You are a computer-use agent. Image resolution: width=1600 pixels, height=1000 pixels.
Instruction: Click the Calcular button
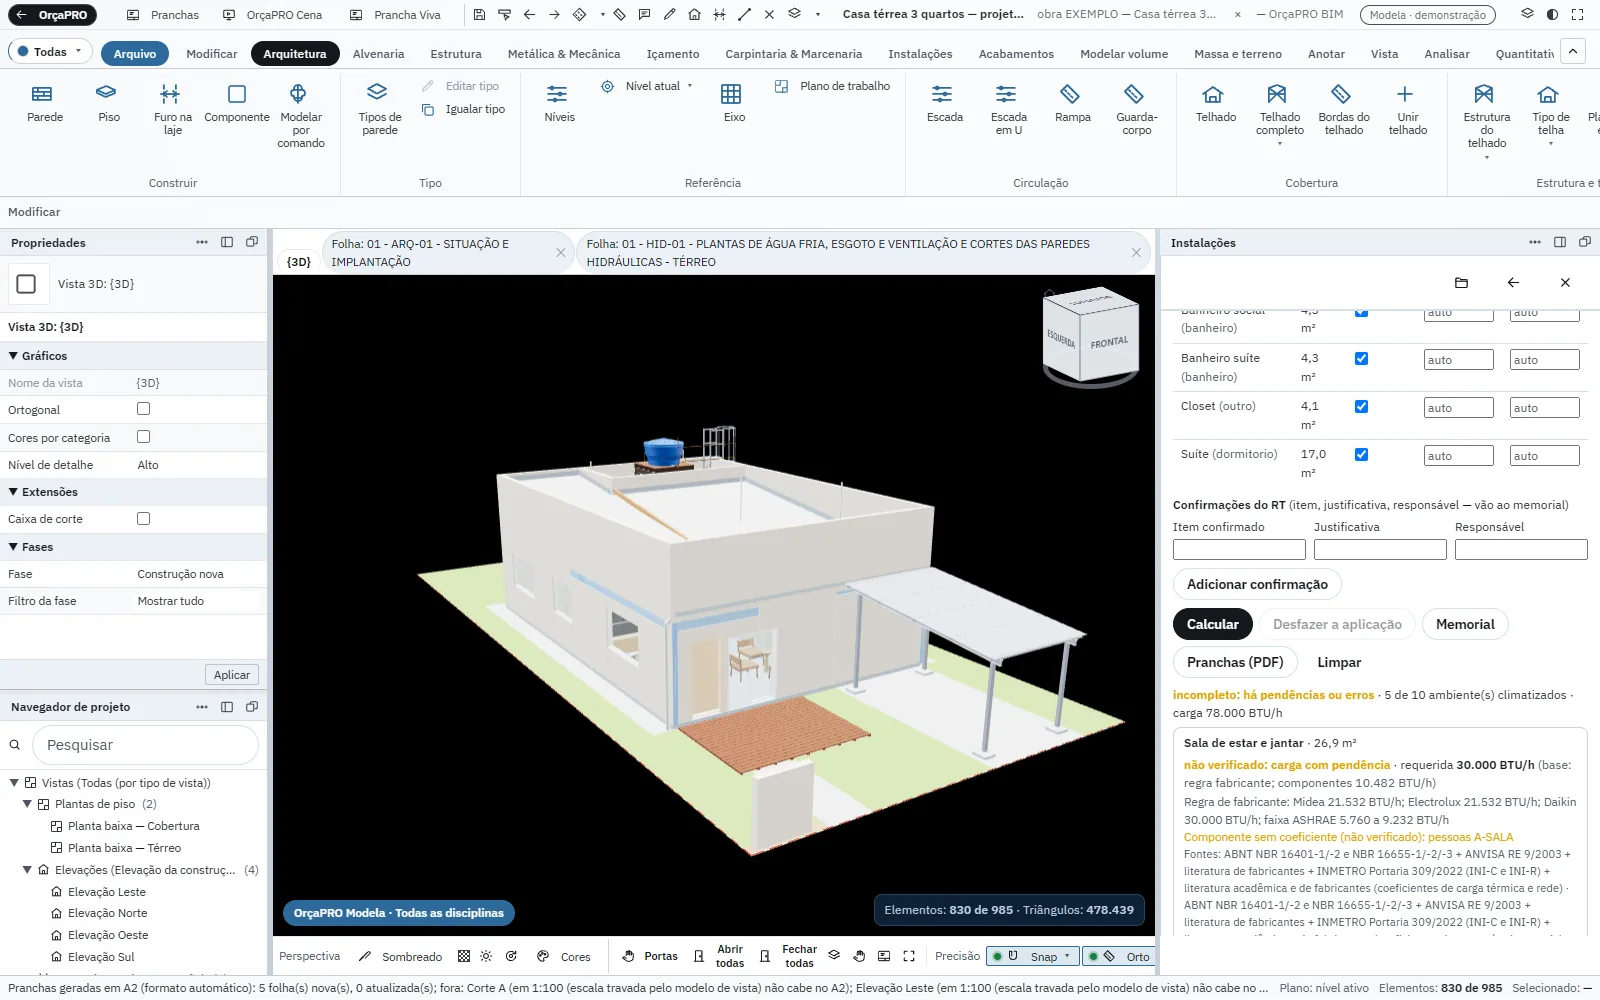[x=1212, y=624]
